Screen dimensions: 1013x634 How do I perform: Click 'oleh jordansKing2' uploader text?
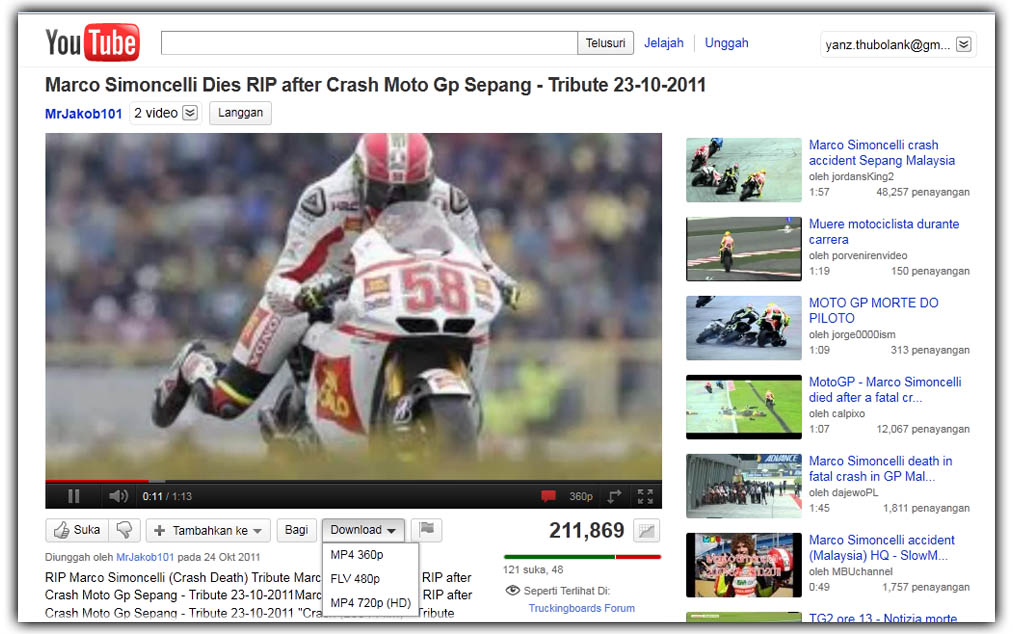pos(851,176)
